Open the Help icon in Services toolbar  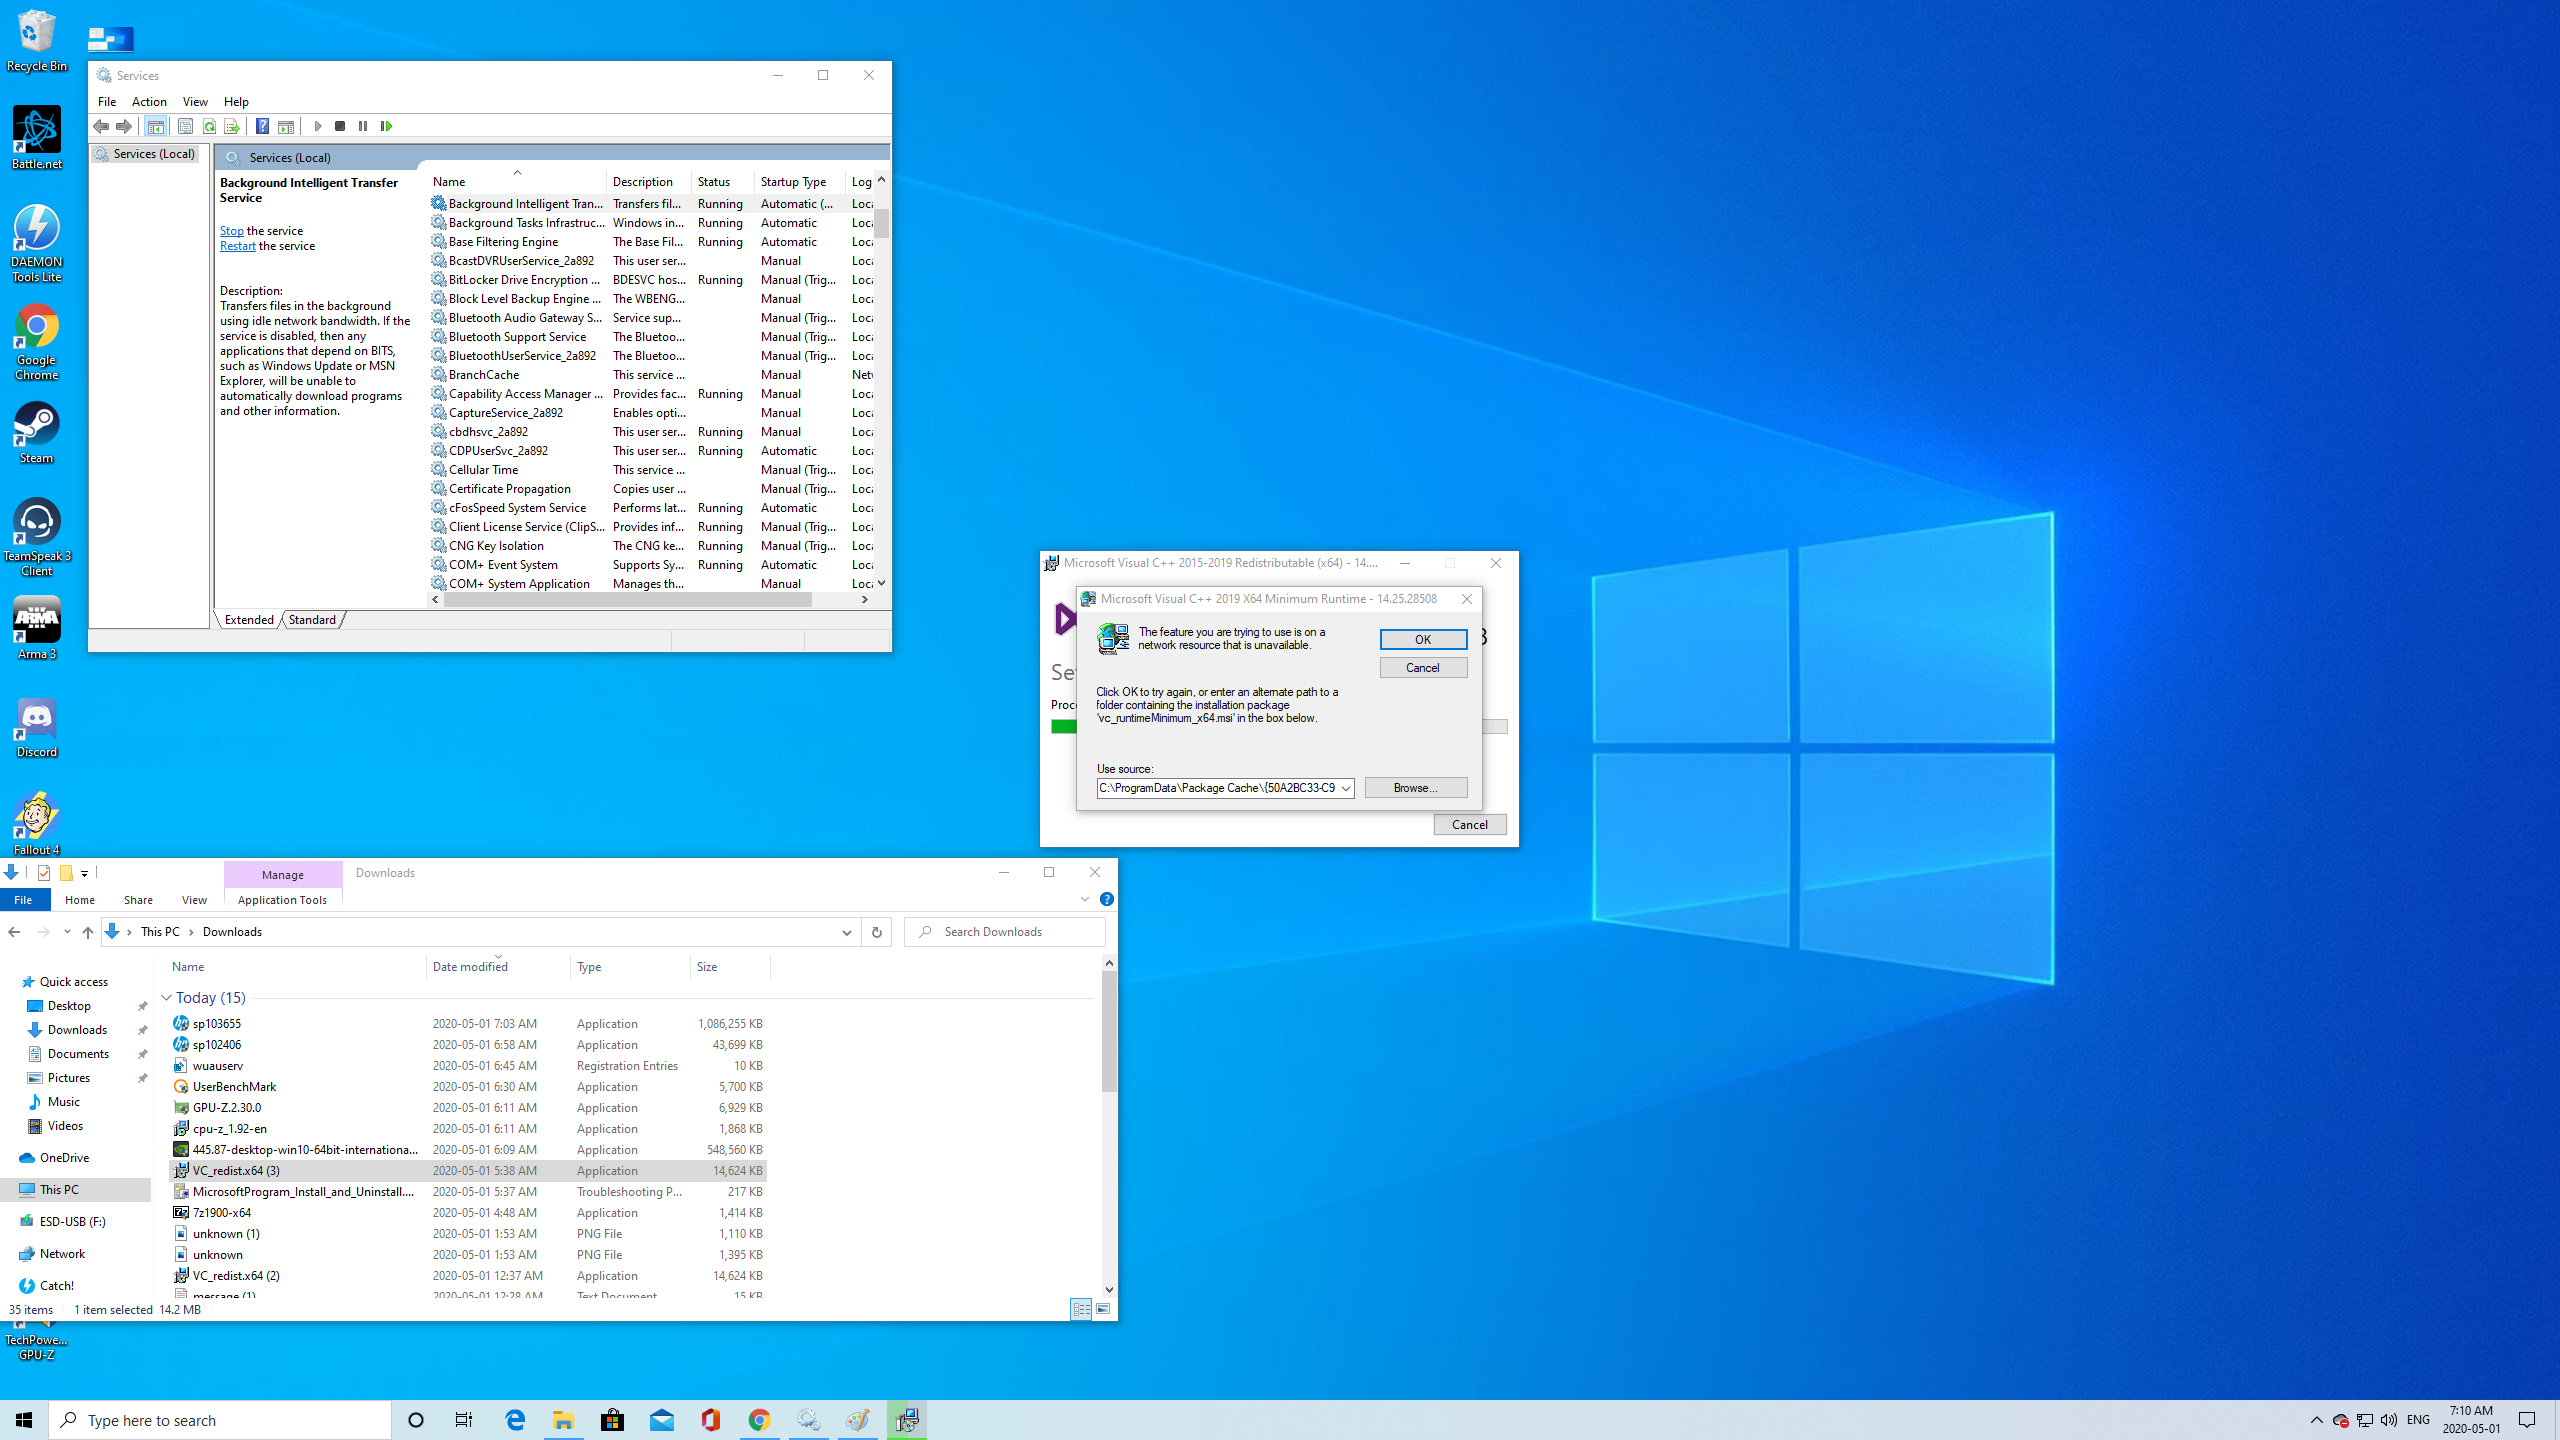262,126
